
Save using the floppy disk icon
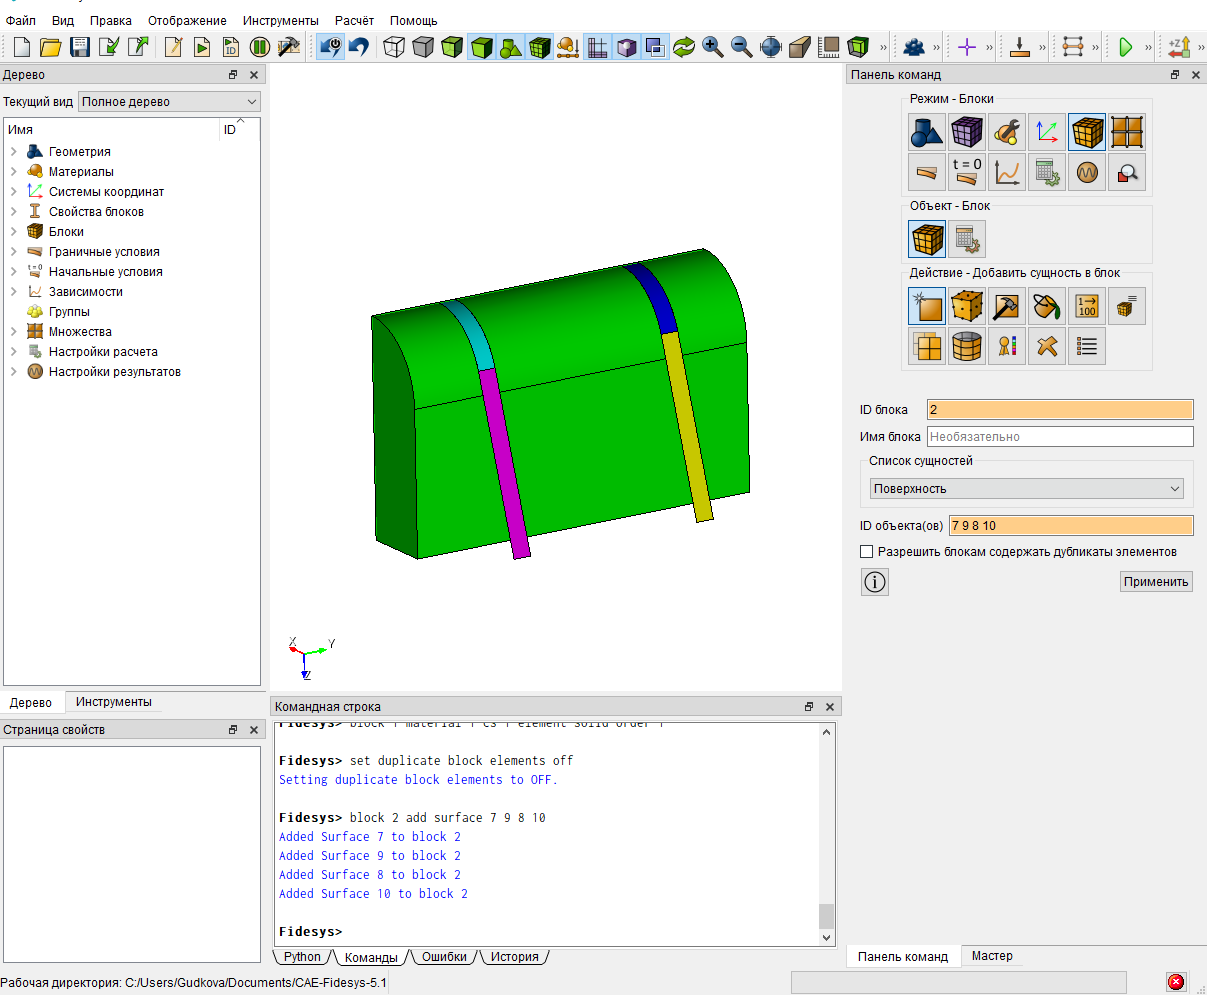point(79,47)
